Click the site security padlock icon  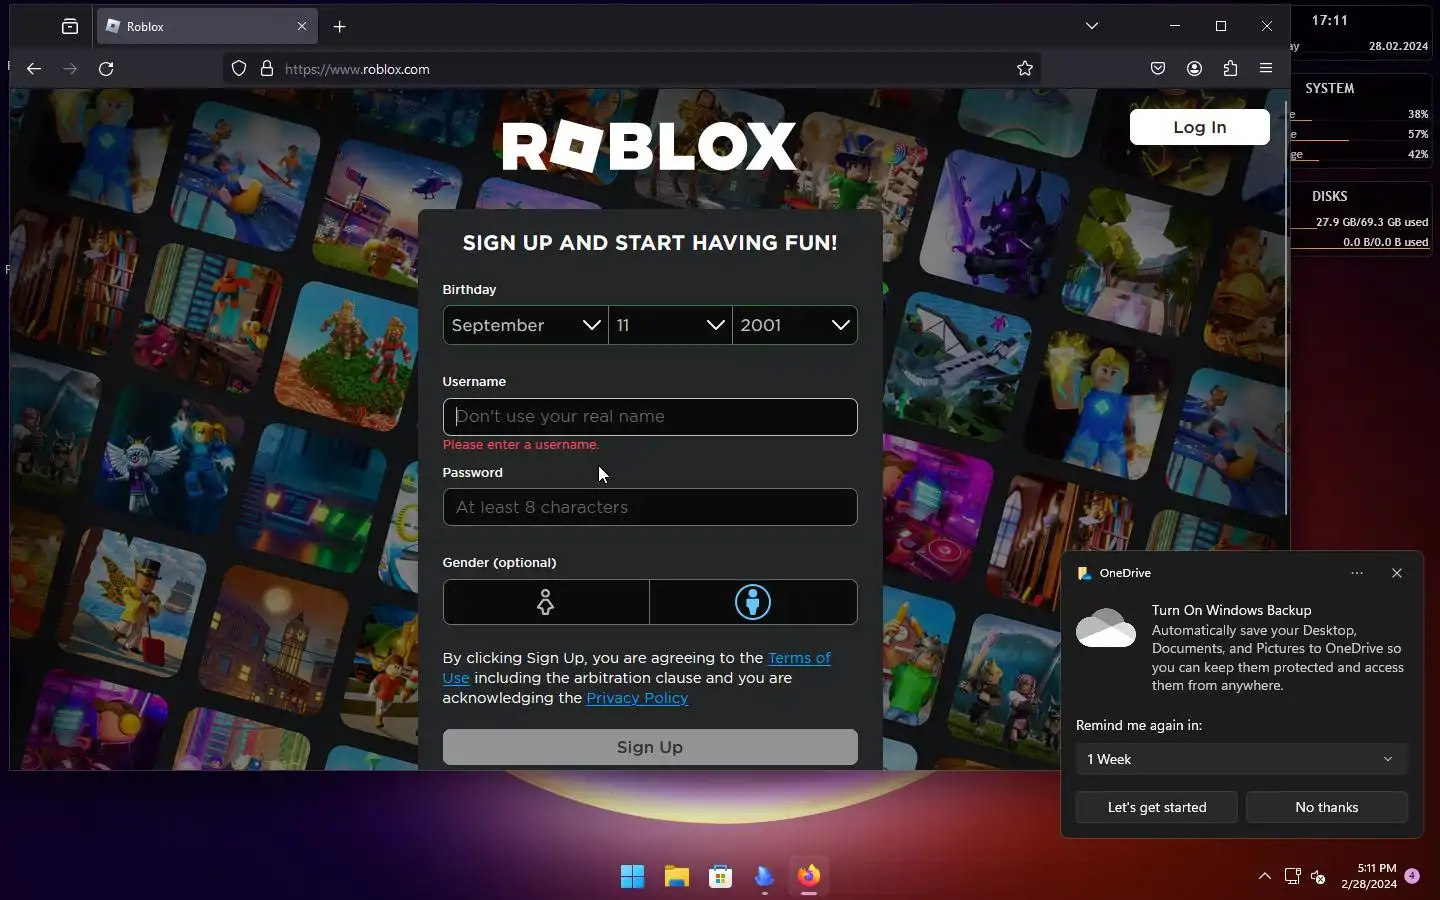coord(267,69)
